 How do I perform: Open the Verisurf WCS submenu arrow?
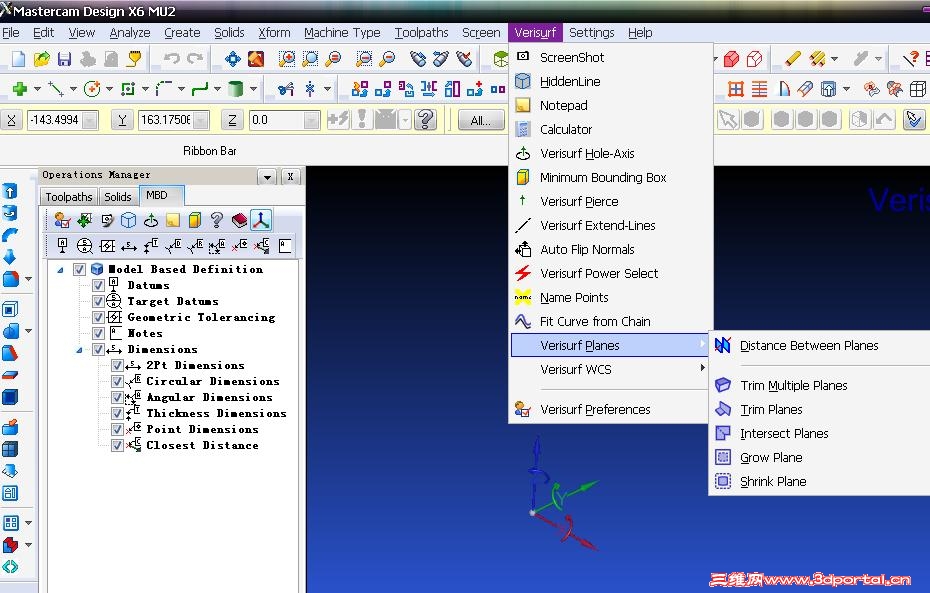pyautogui.click(x=702, y=368)
